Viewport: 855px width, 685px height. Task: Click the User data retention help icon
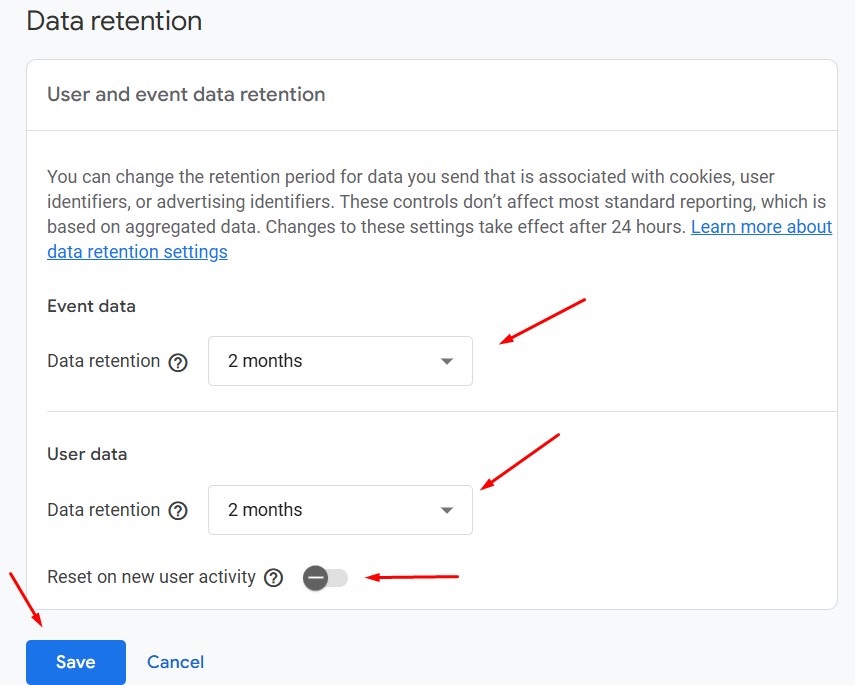(x=178, y=510)
